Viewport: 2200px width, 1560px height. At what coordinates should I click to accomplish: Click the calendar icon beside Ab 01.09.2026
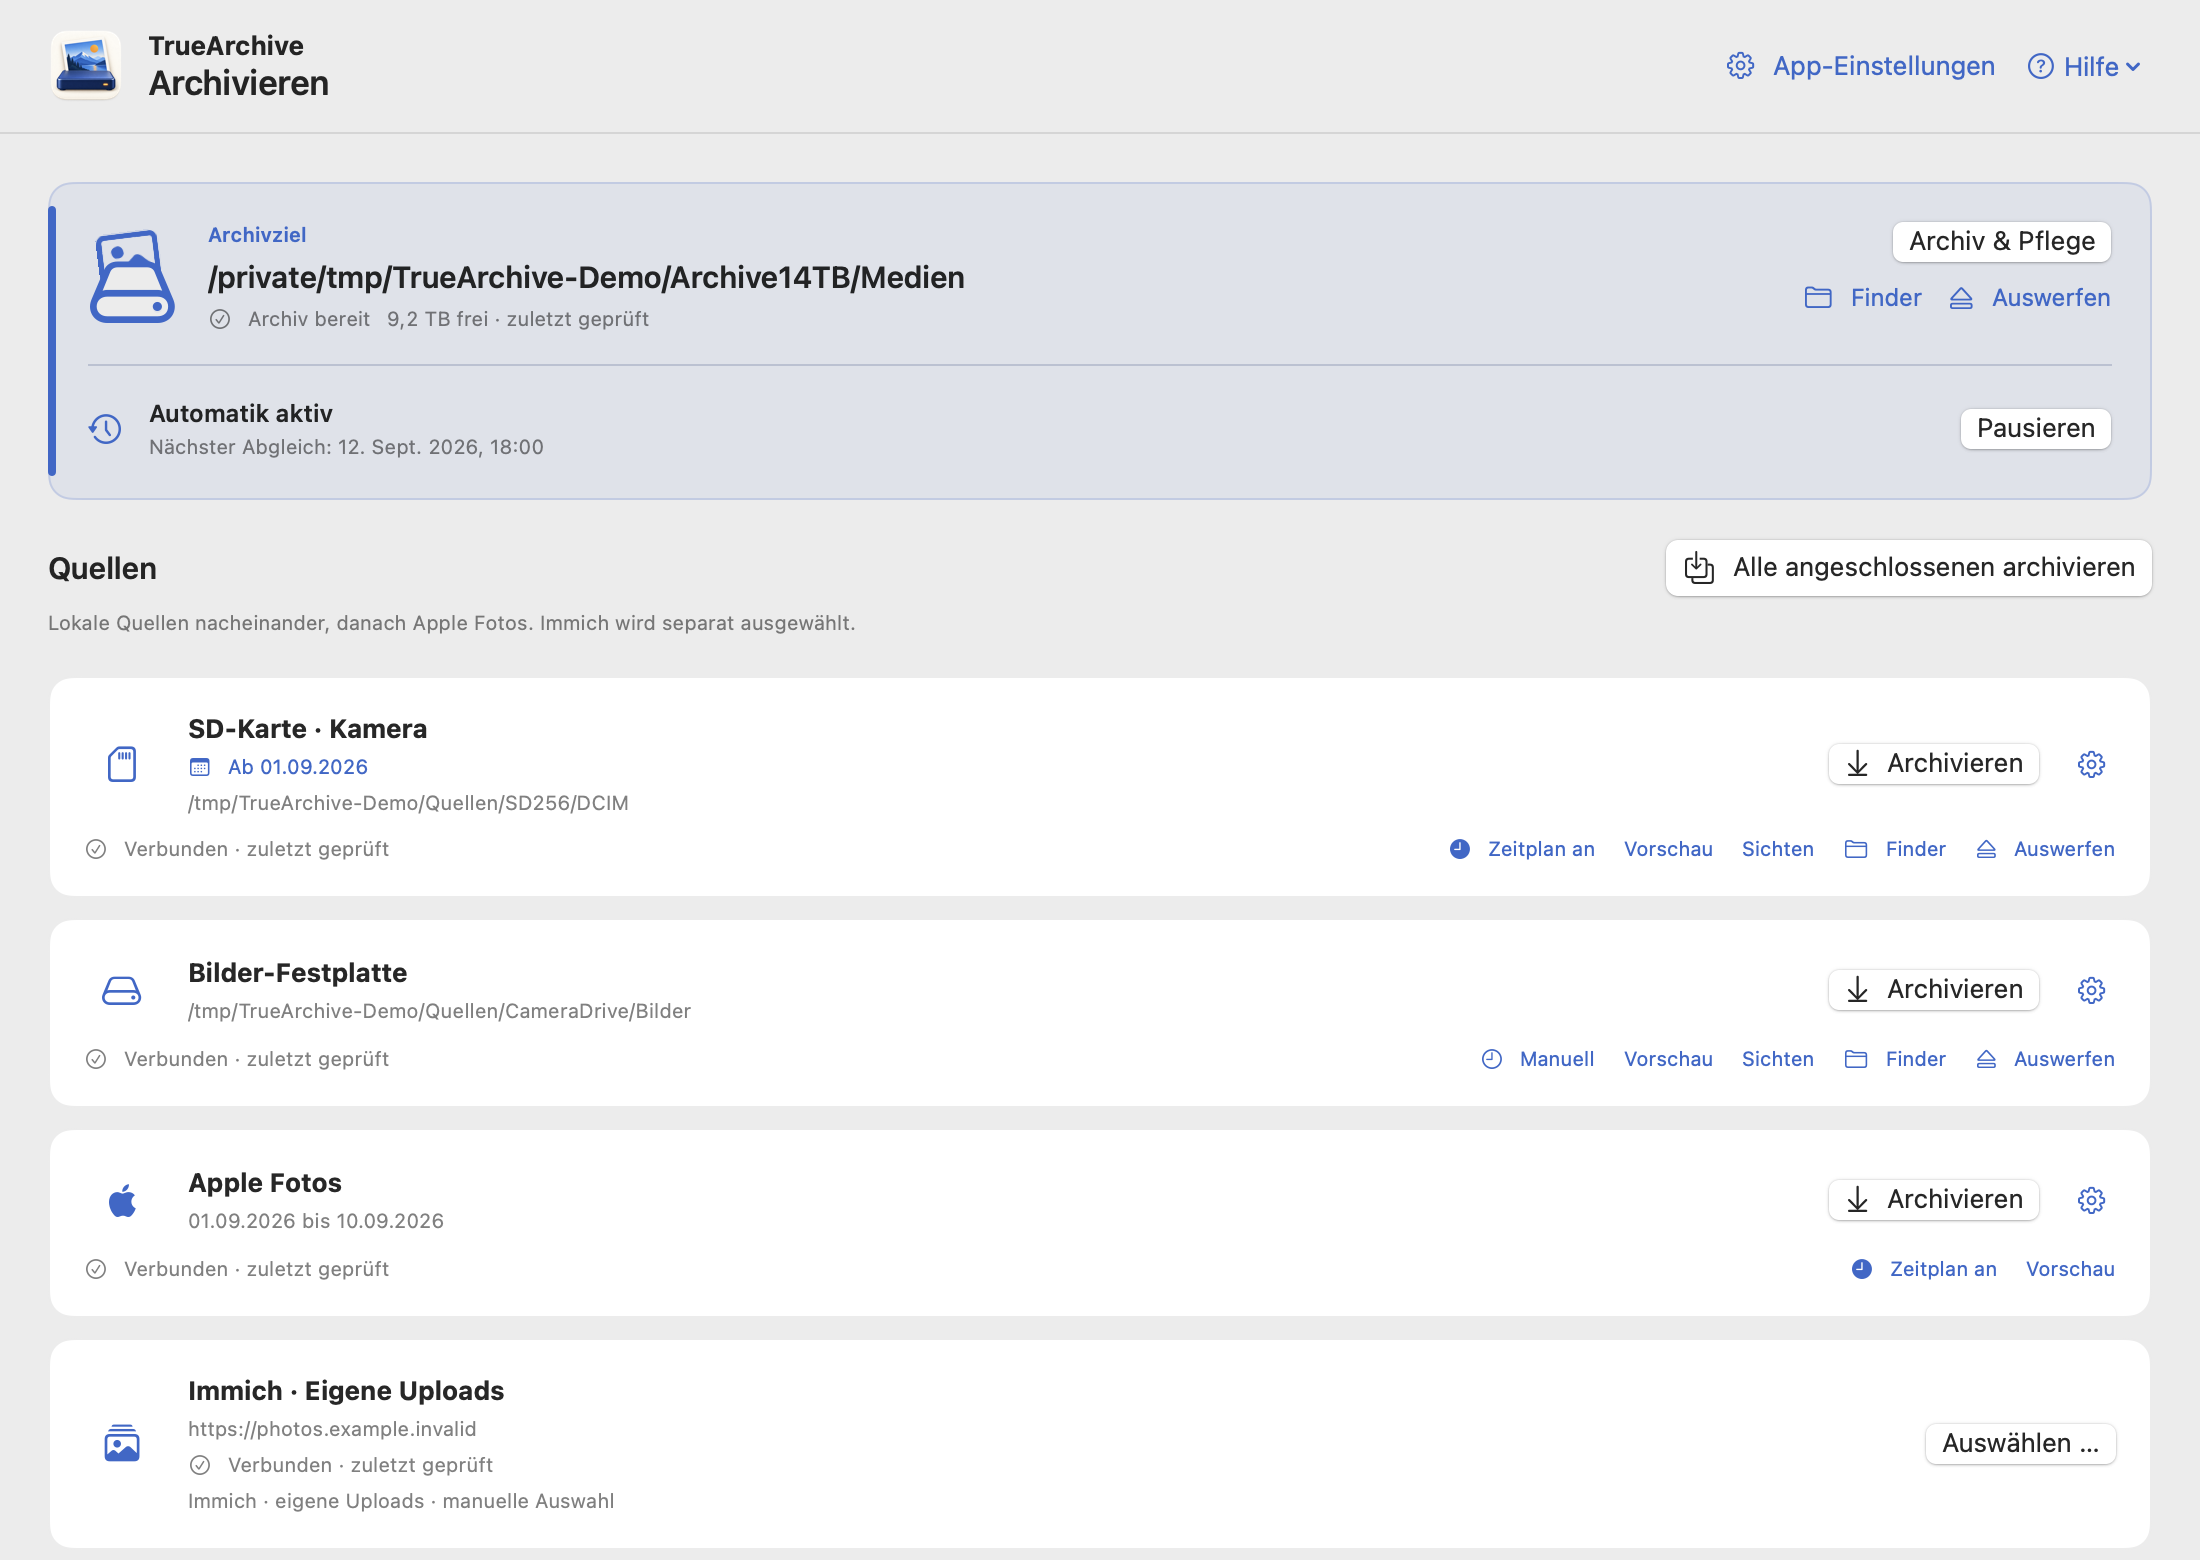point(200,767)
